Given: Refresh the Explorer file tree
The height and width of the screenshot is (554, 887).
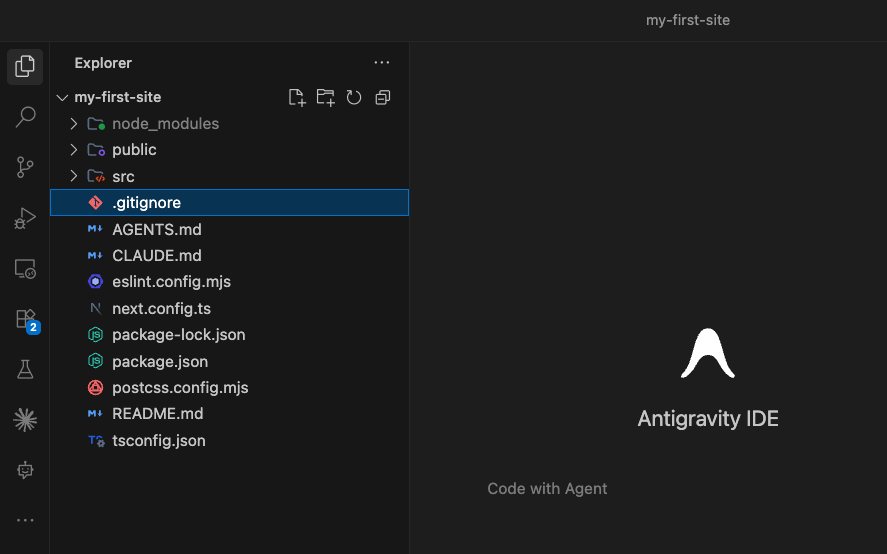Looking at the screenshot, I should [354, 97].
